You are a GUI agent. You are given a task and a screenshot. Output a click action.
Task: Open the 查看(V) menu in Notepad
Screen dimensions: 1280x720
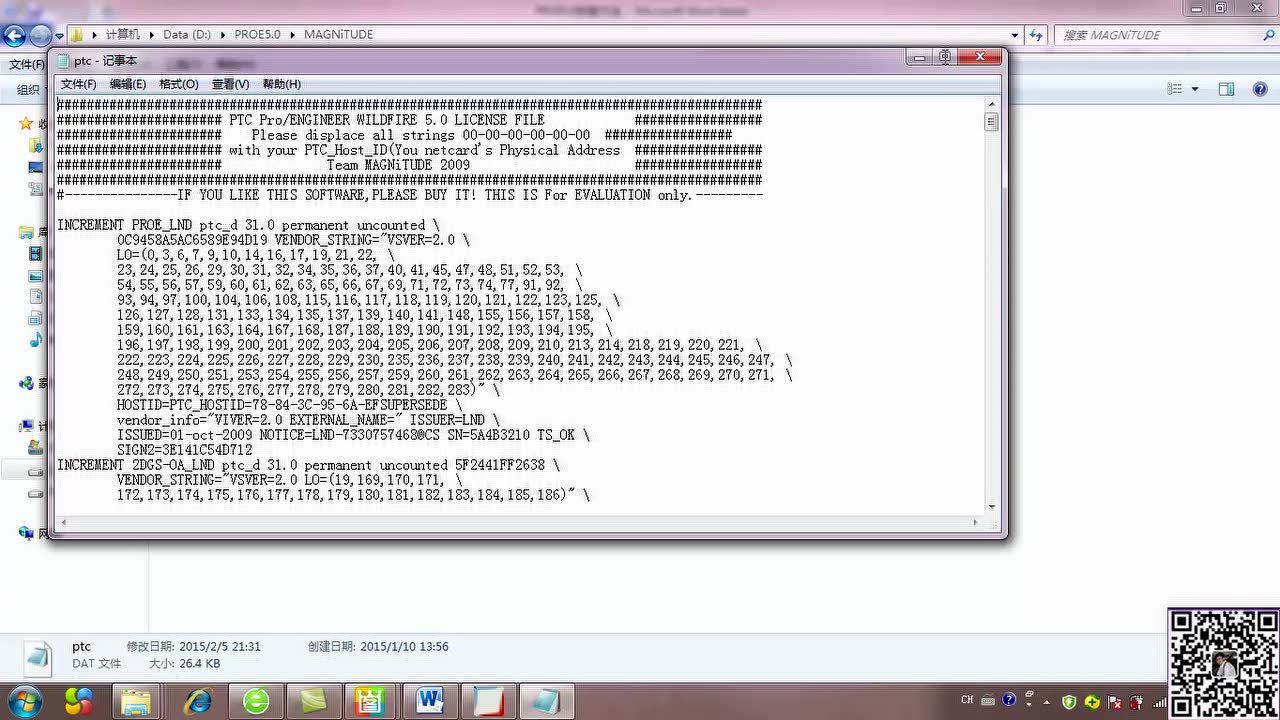[230, 84]
